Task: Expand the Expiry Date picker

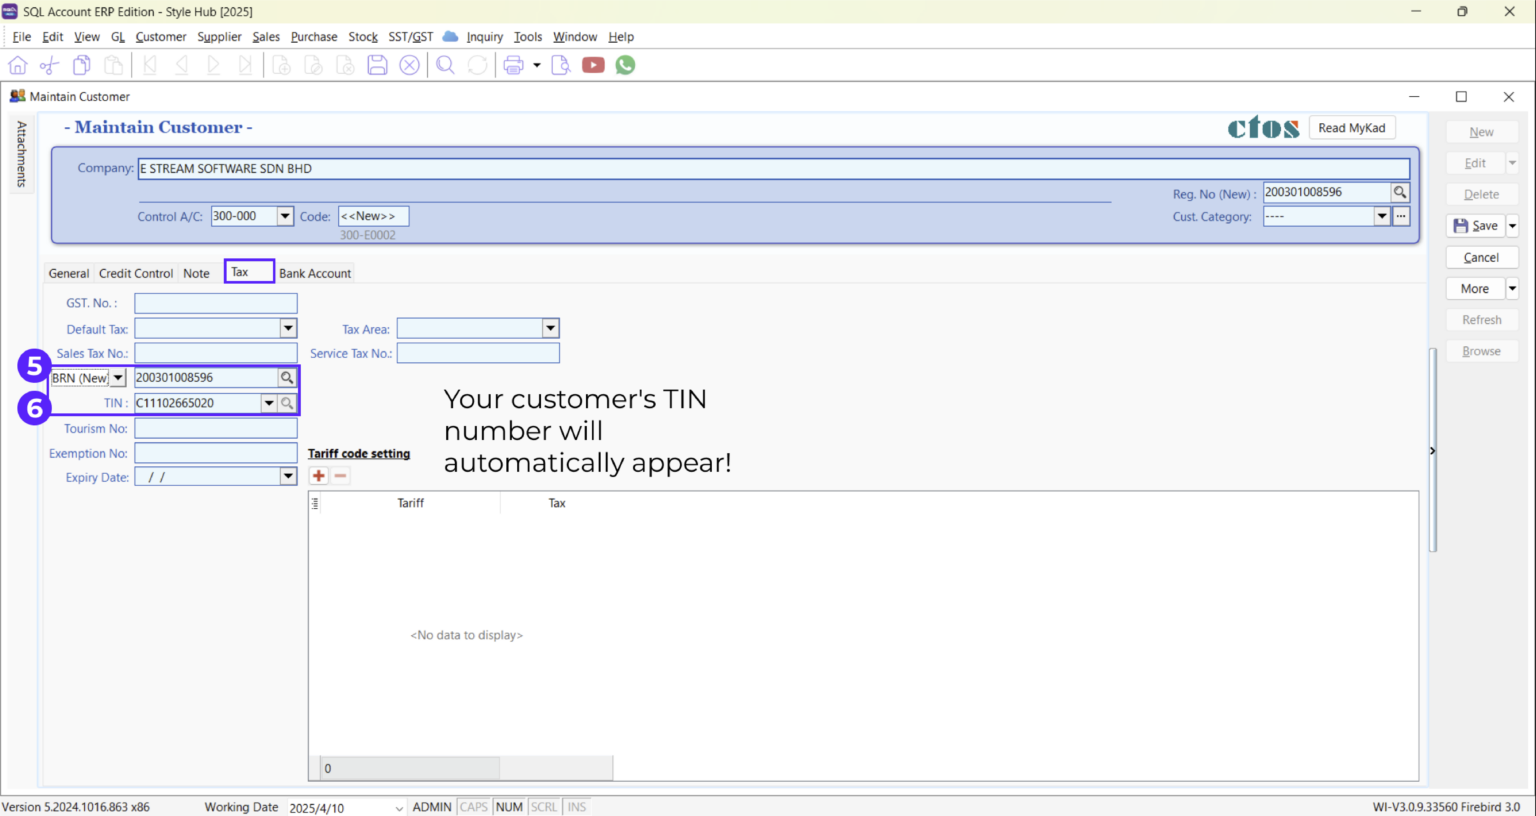Action: pos(287,477)
